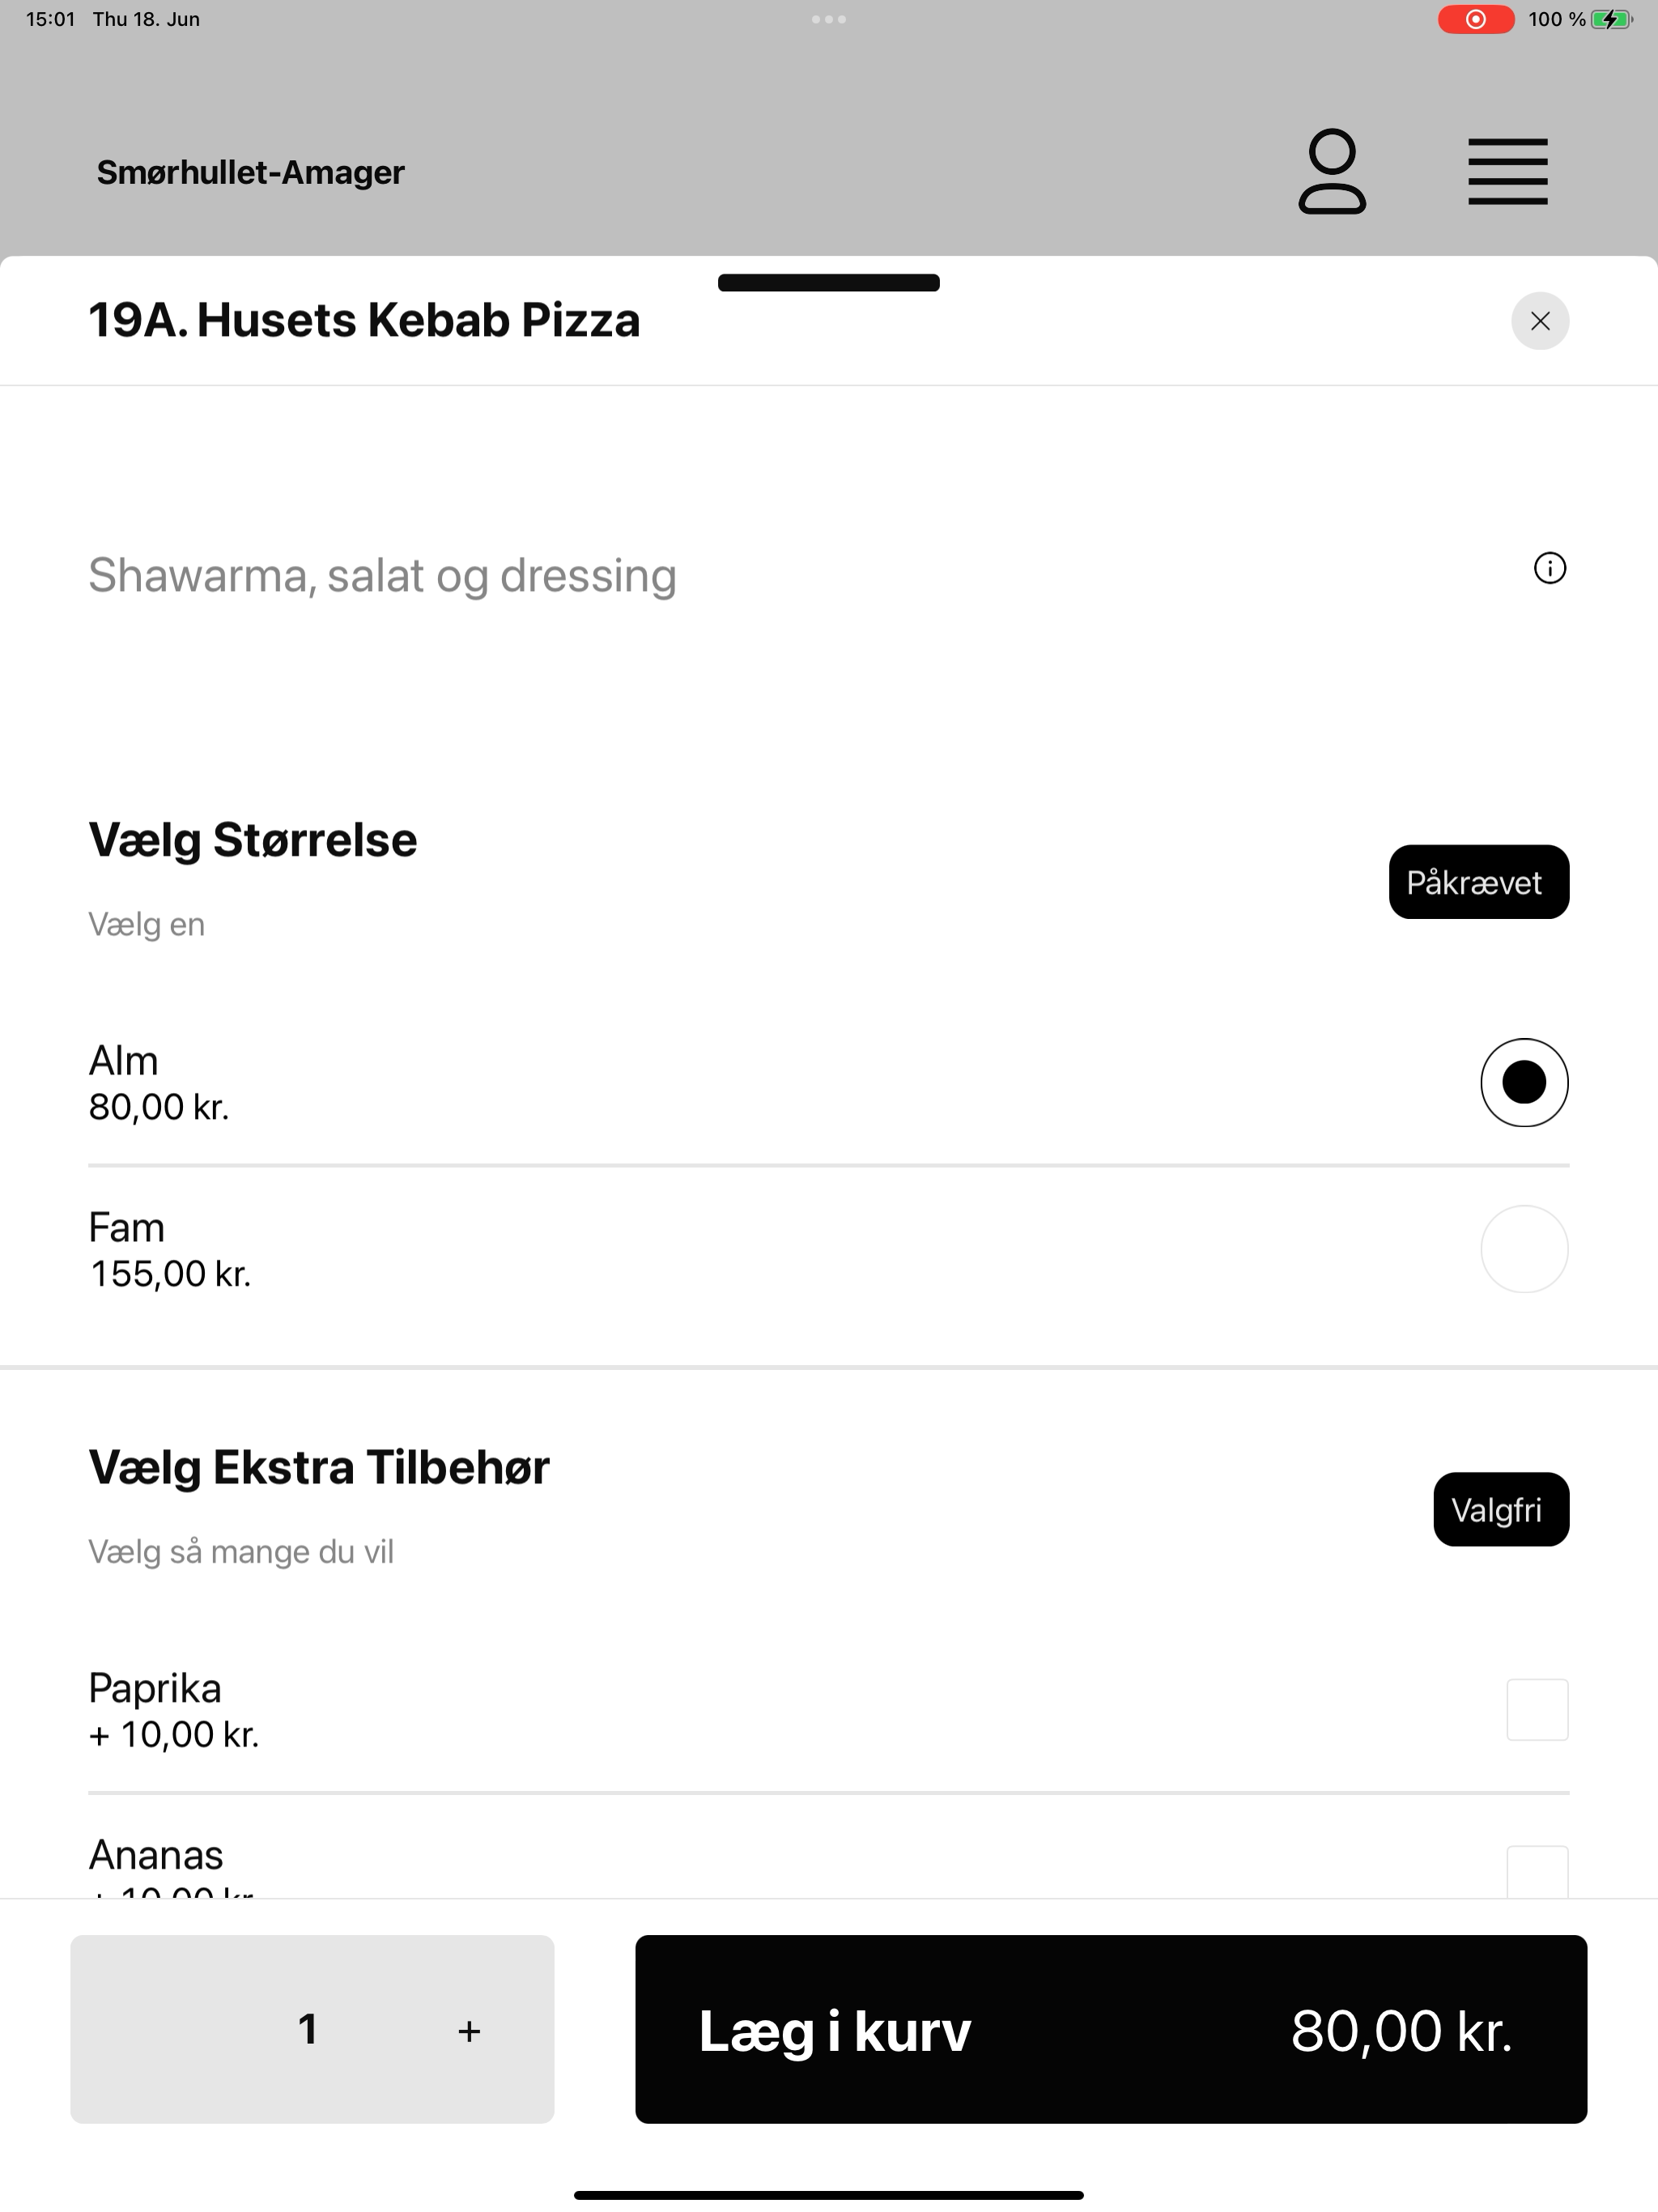This screenshot has width=1658, height=2212.
Task: Open the hamburger menu icon
Action: coord(1507,172)
